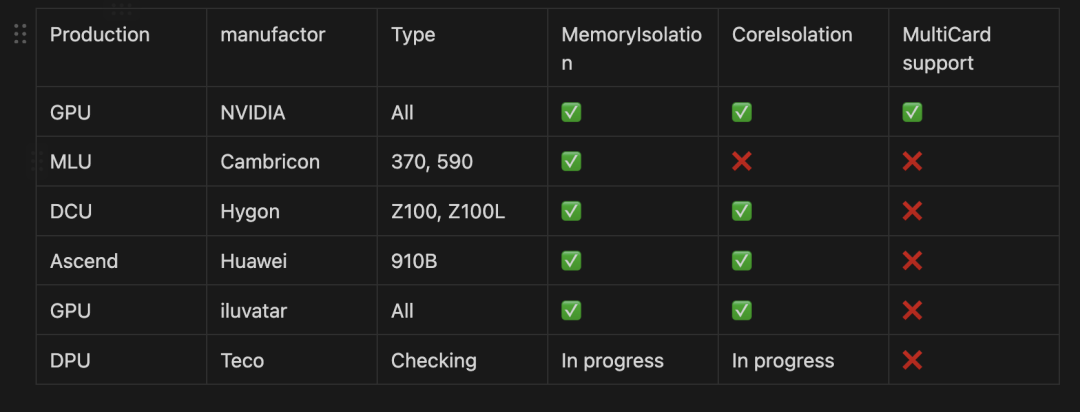Select the MultiCard support header cell

(946, 48)
